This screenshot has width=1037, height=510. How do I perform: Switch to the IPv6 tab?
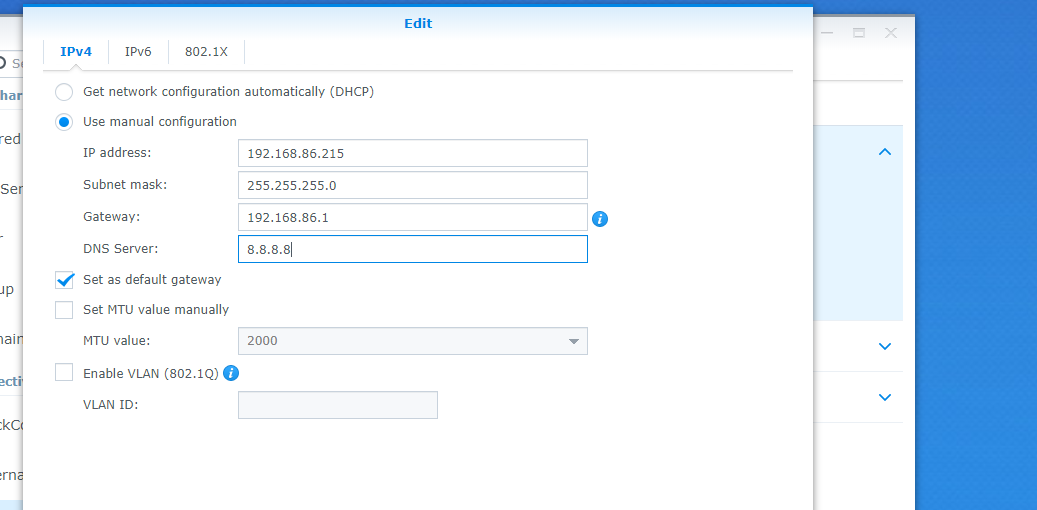pos(138,51)
